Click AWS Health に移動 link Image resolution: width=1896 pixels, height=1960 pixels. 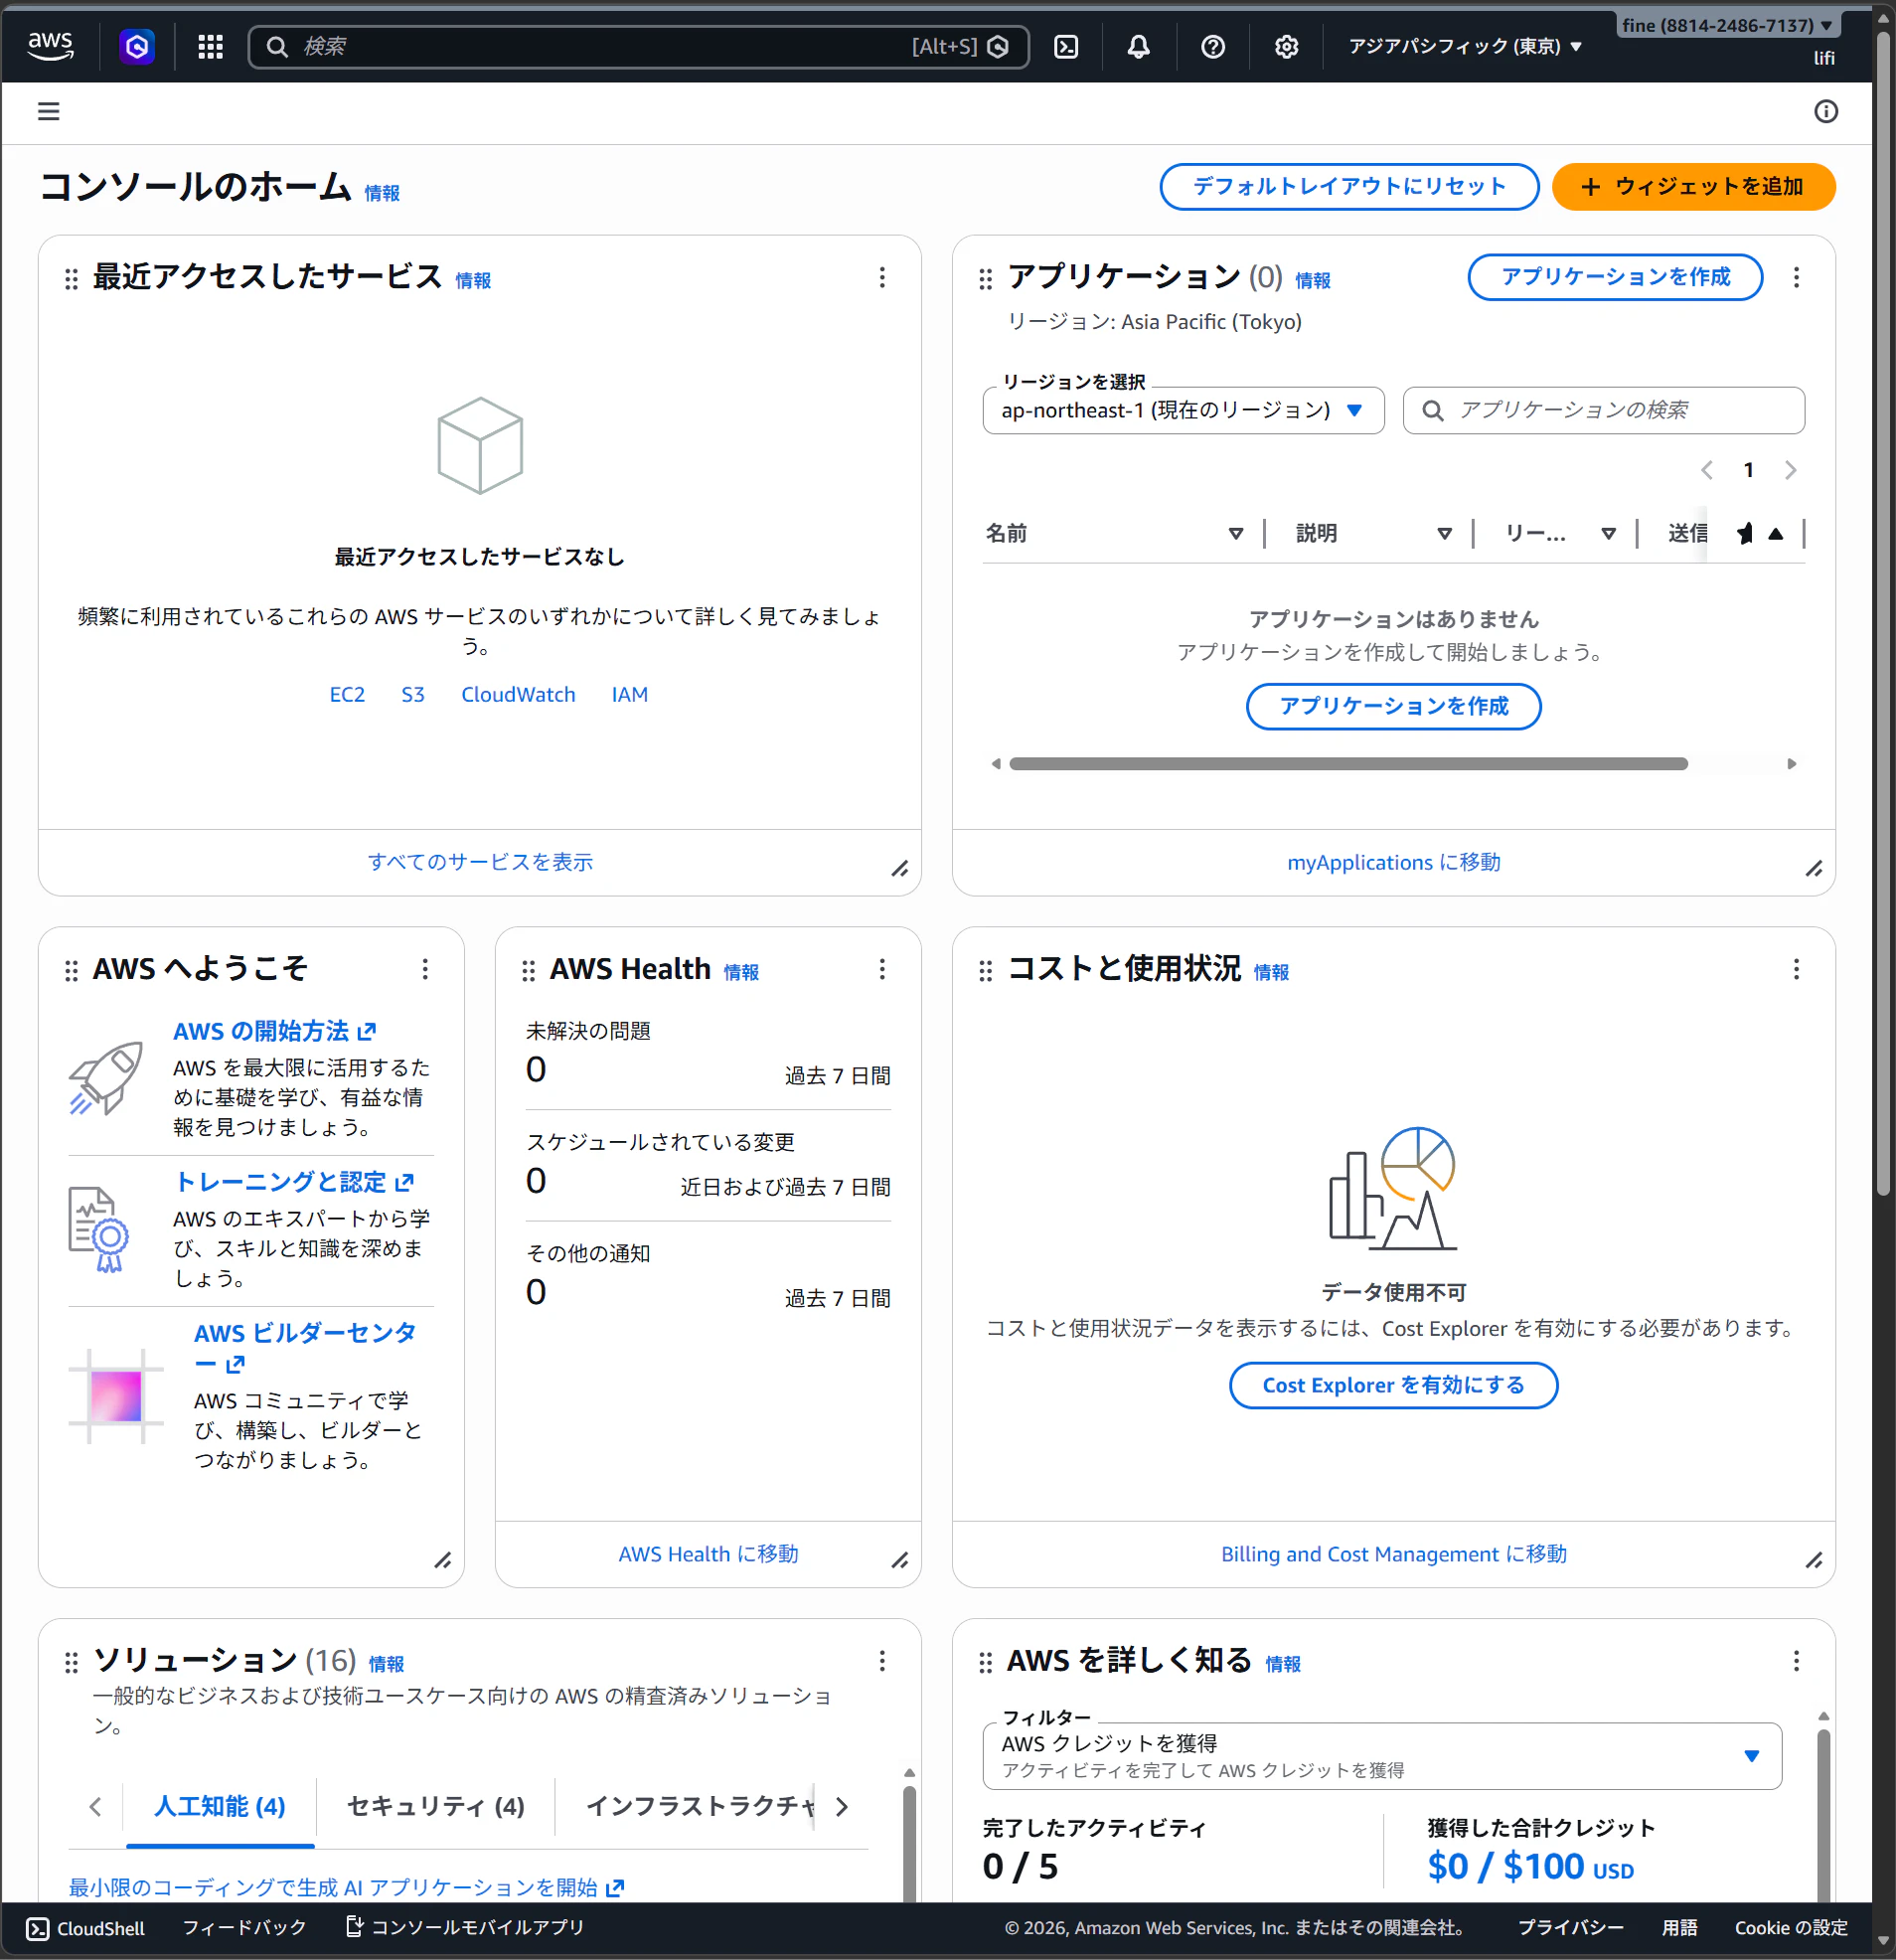708,1554
